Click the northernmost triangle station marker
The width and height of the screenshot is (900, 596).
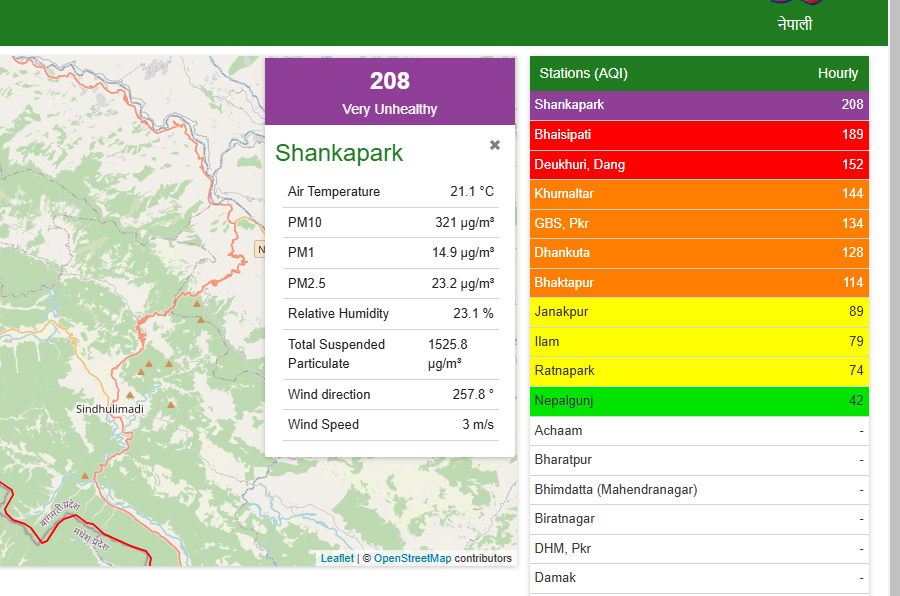pos(198,303)
